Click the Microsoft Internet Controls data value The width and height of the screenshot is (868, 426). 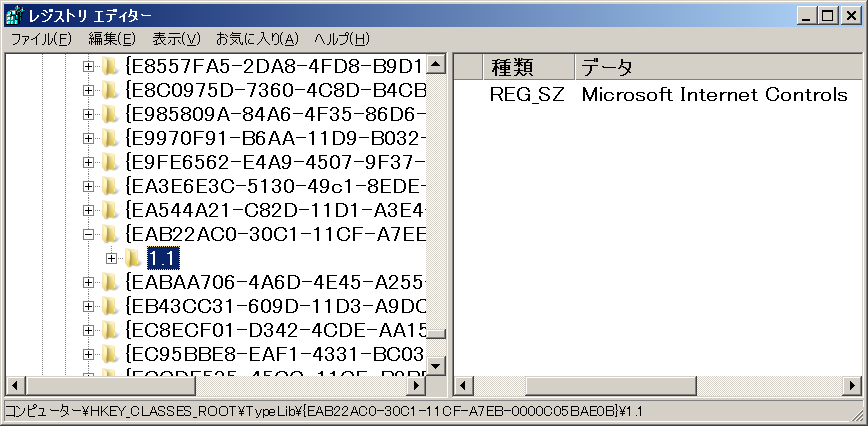[x=714, y=95]
